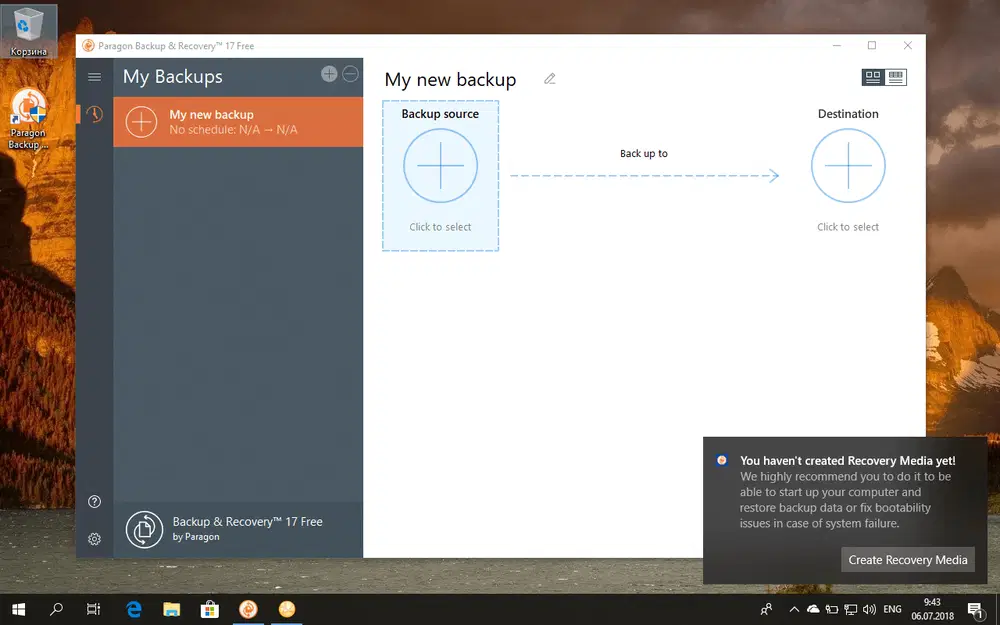Screen dimensions: 1000x625
Task: Open the People icon in system tray
Action: (767, 610)
